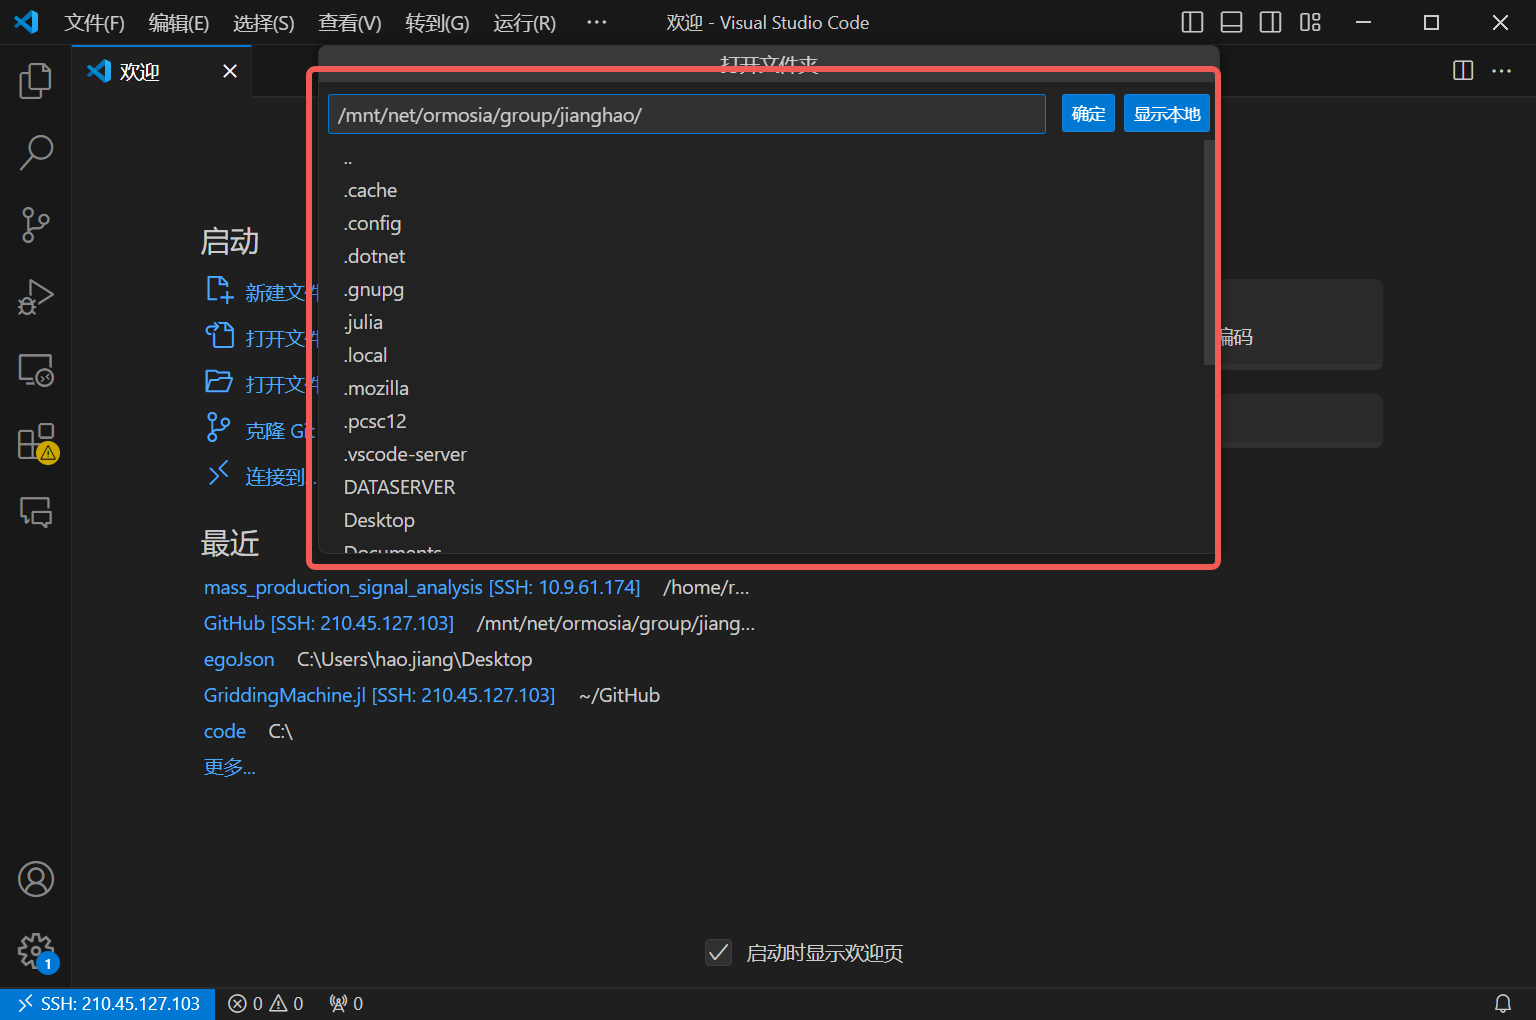Expand the hidden menus ellipsis in title bar
Image resolution: width=1536 pixels, height=1020 pixels.
coord(596,22)
